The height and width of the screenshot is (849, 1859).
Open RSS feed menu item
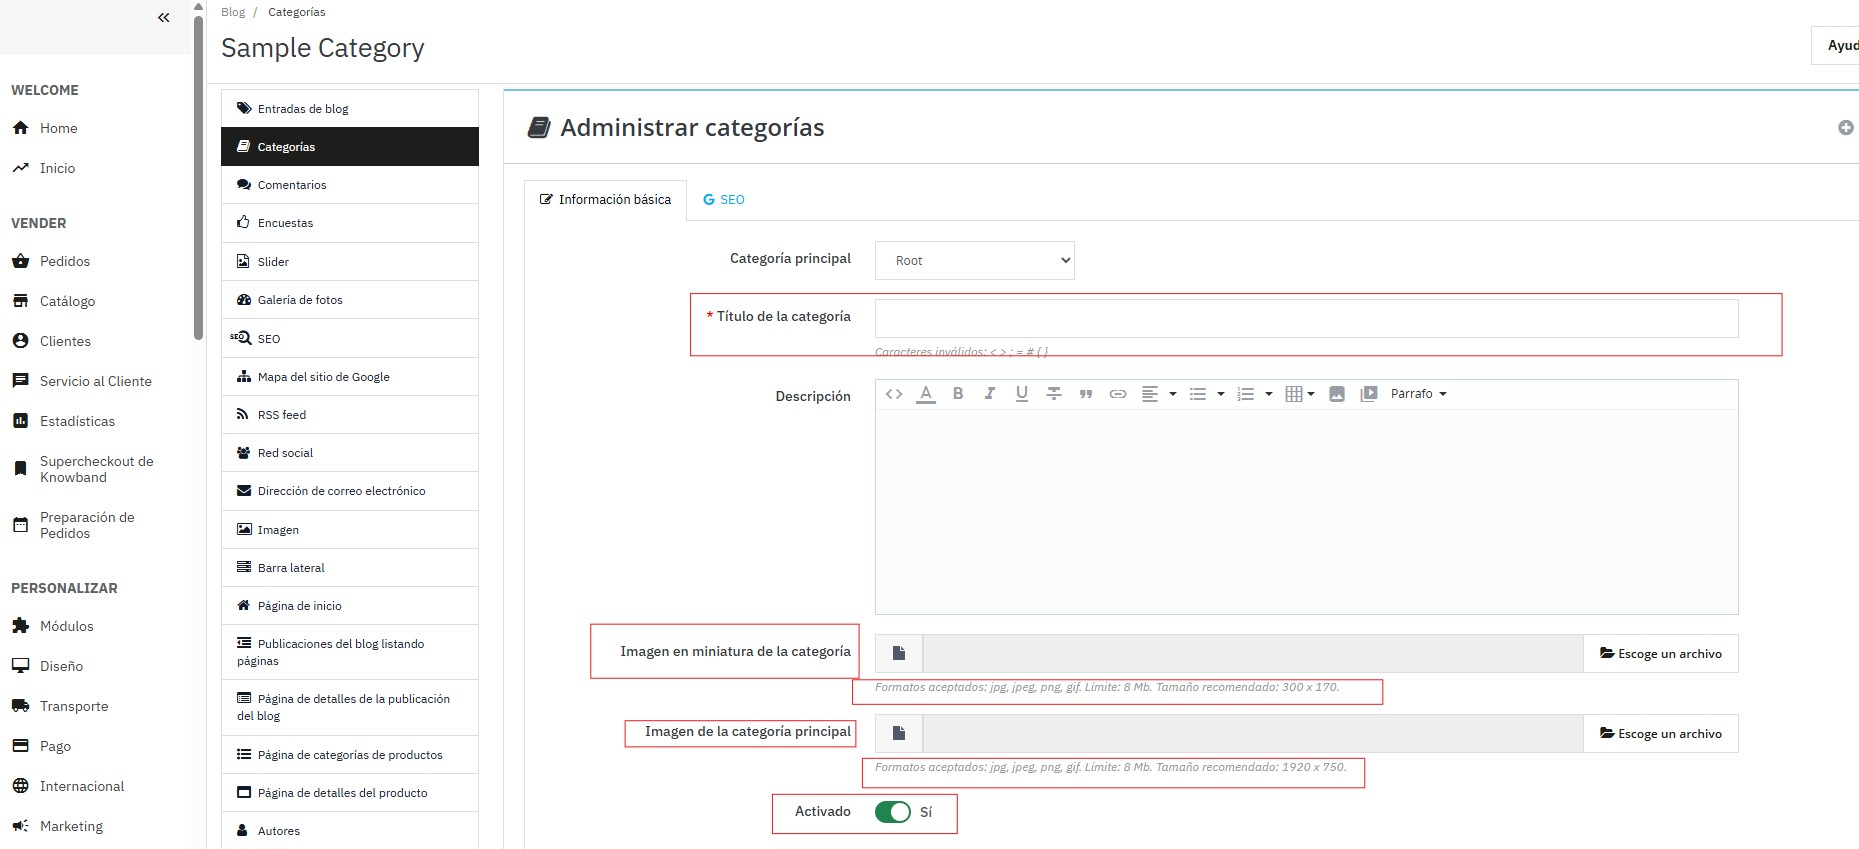pos(350,415)
